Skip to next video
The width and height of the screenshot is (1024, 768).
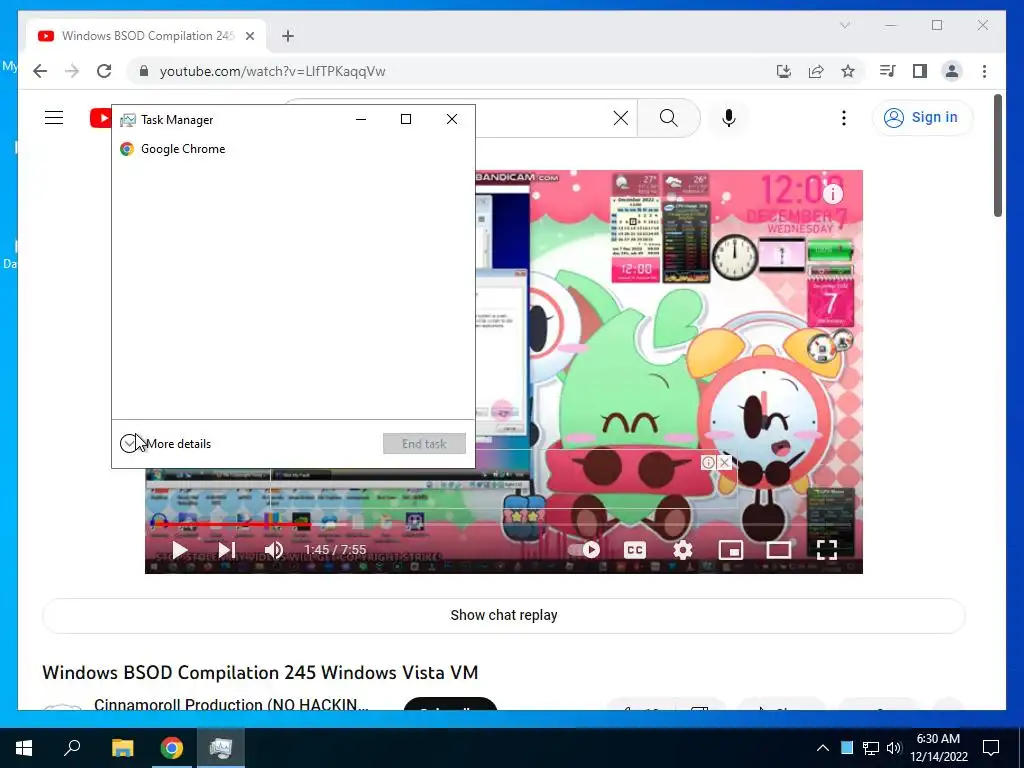click(x=227, y=550)
